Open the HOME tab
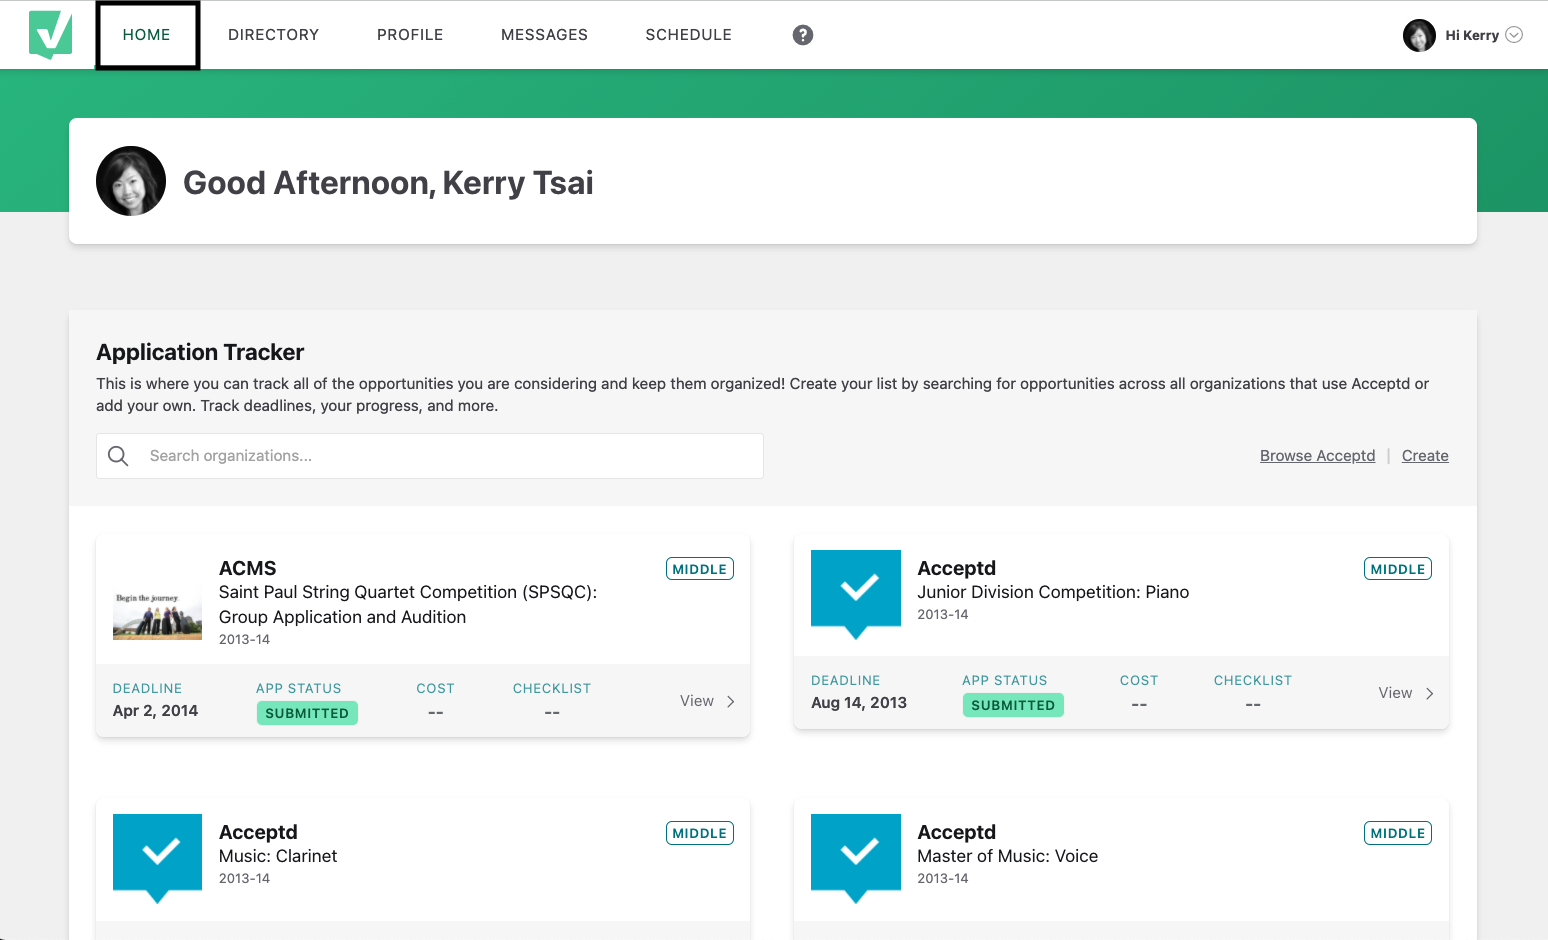Screen dimensions: 1548x940 coord(147,35)
